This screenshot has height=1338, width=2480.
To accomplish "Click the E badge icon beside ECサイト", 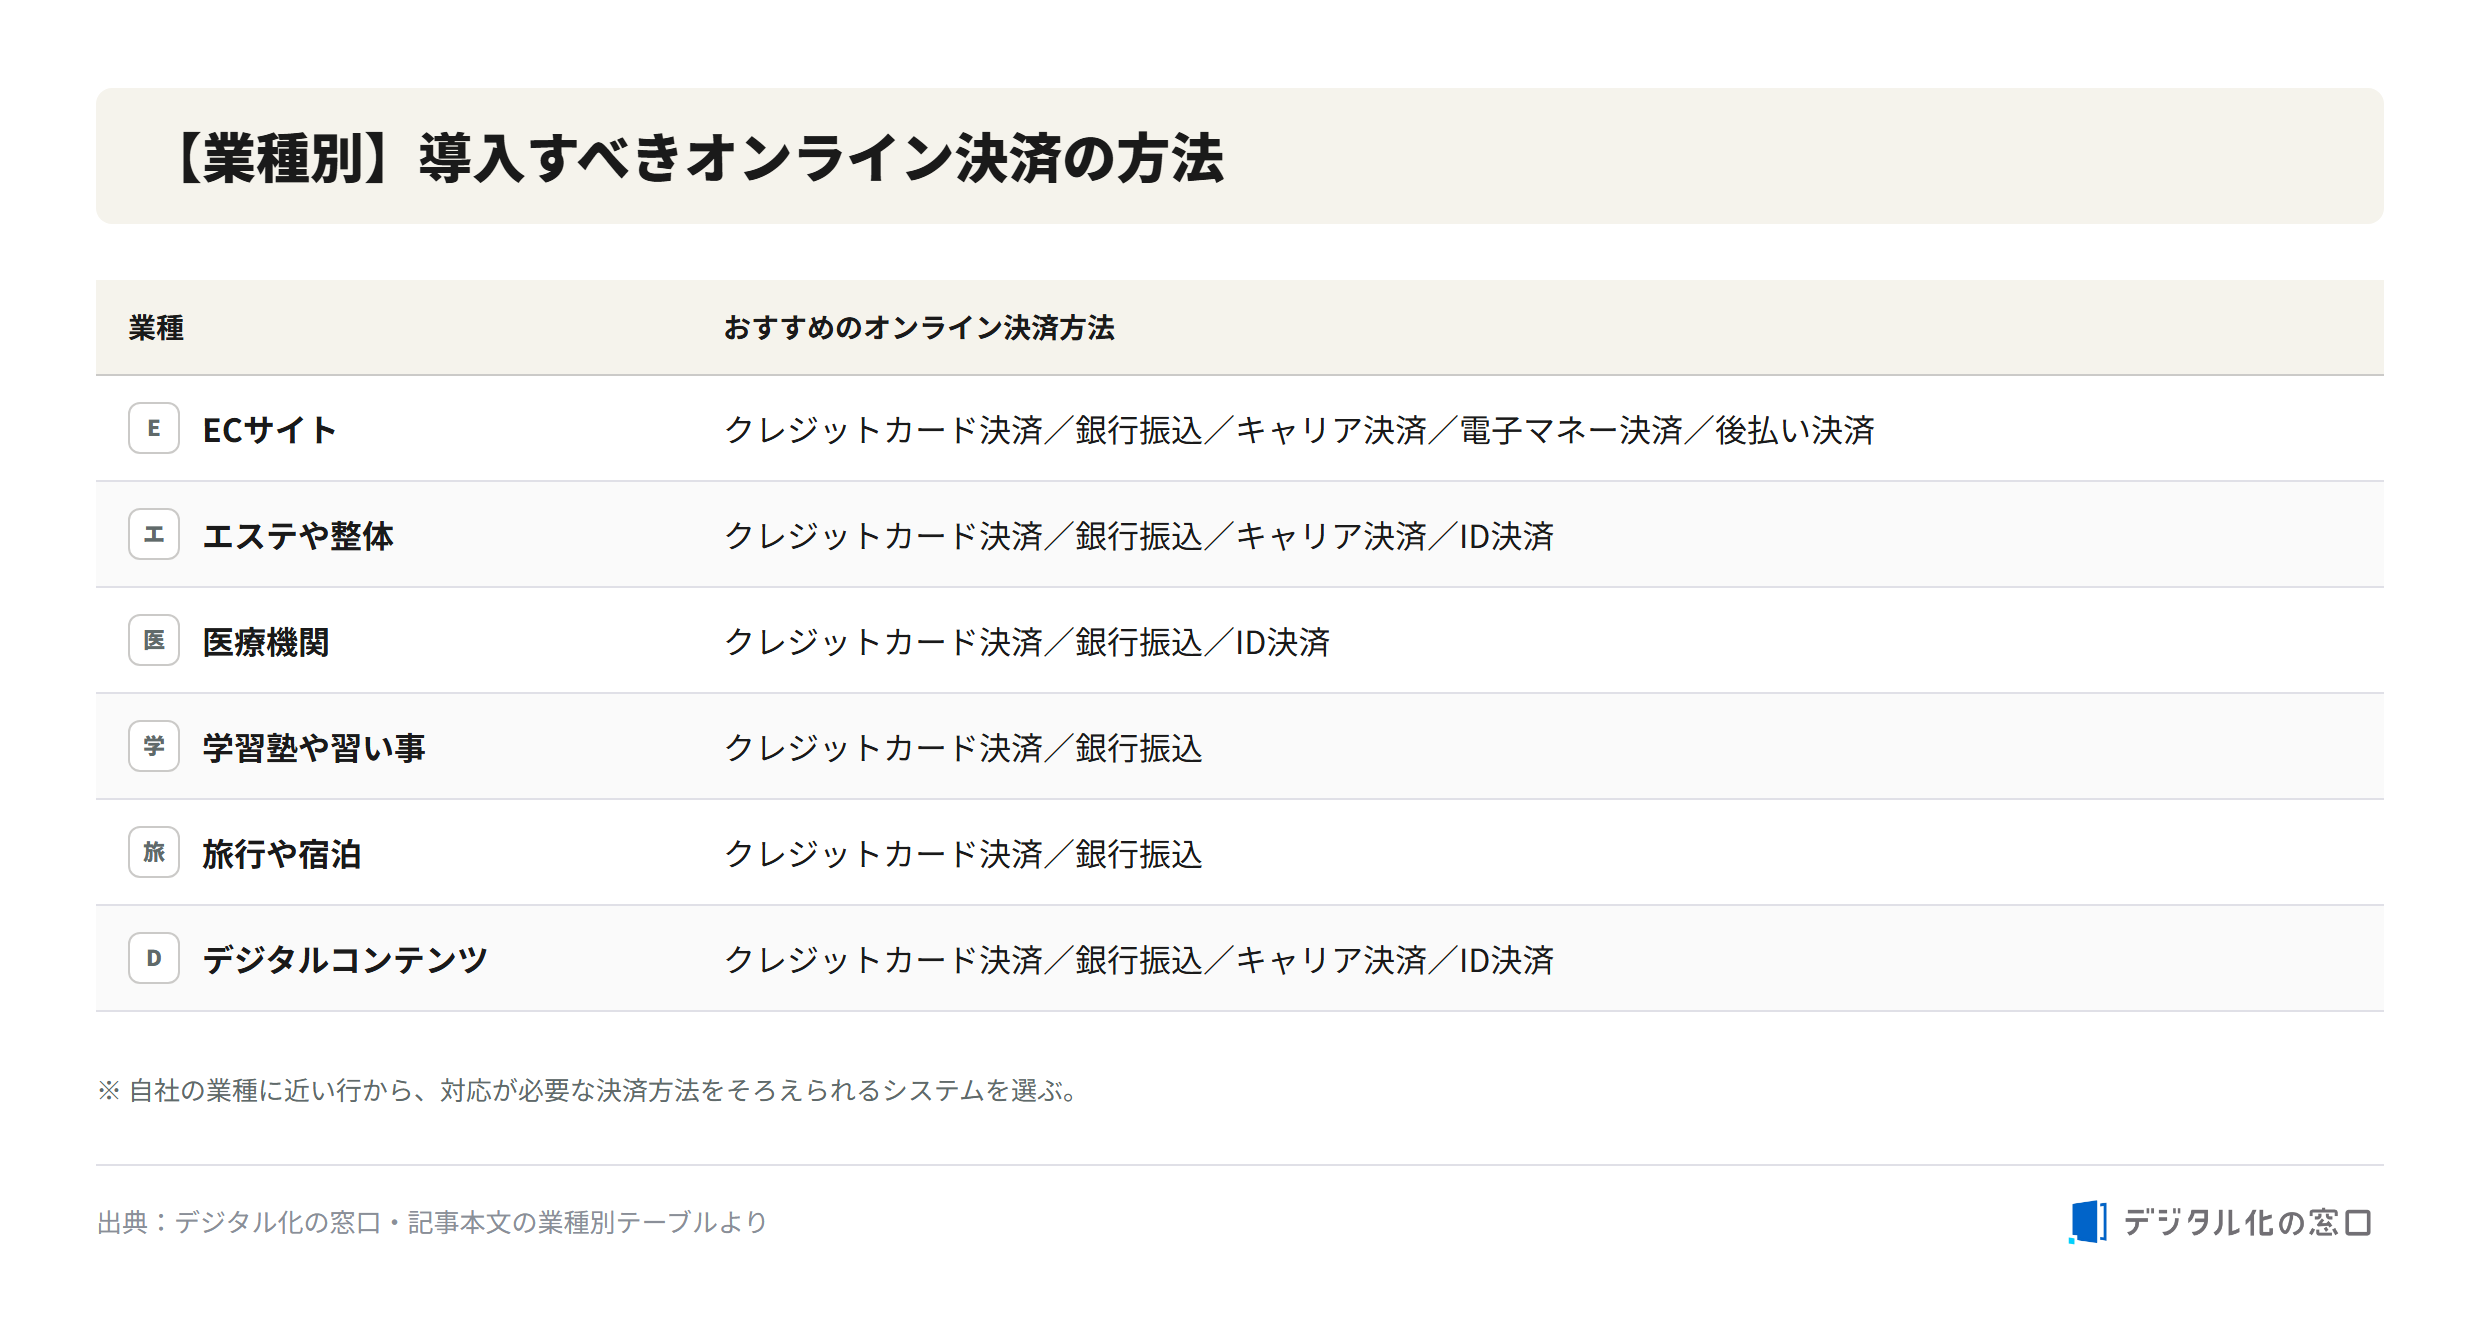I will (154, 428).
